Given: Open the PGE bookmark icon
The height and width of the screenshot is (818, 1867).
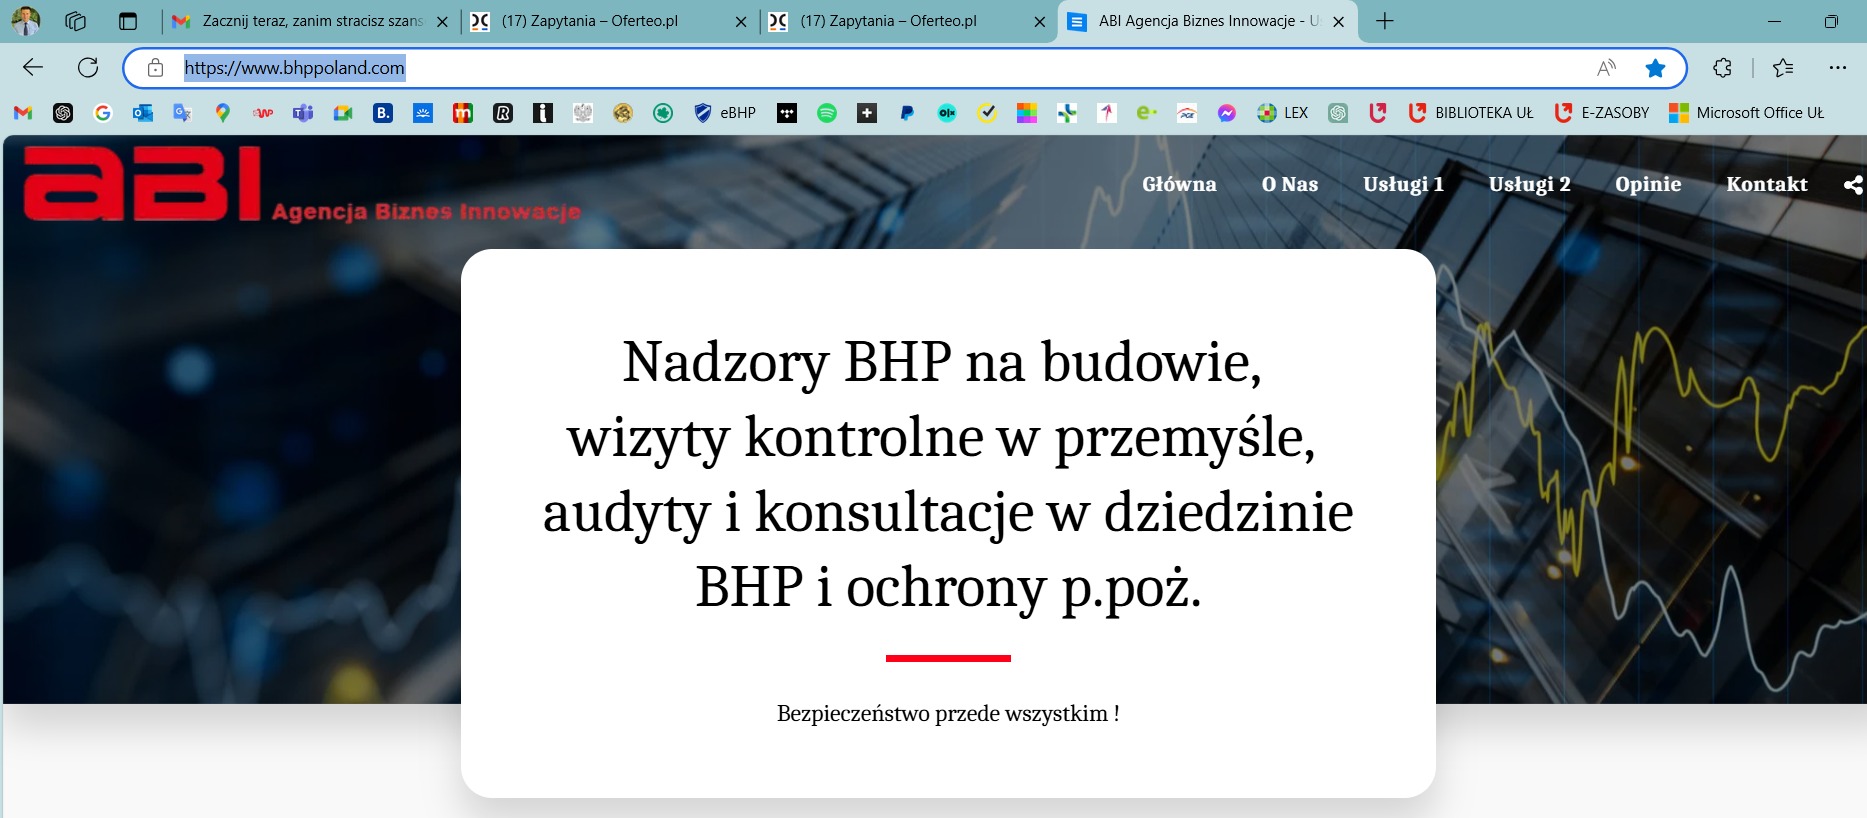Looking at the screenshot, I should click(x=1187, y=113).
